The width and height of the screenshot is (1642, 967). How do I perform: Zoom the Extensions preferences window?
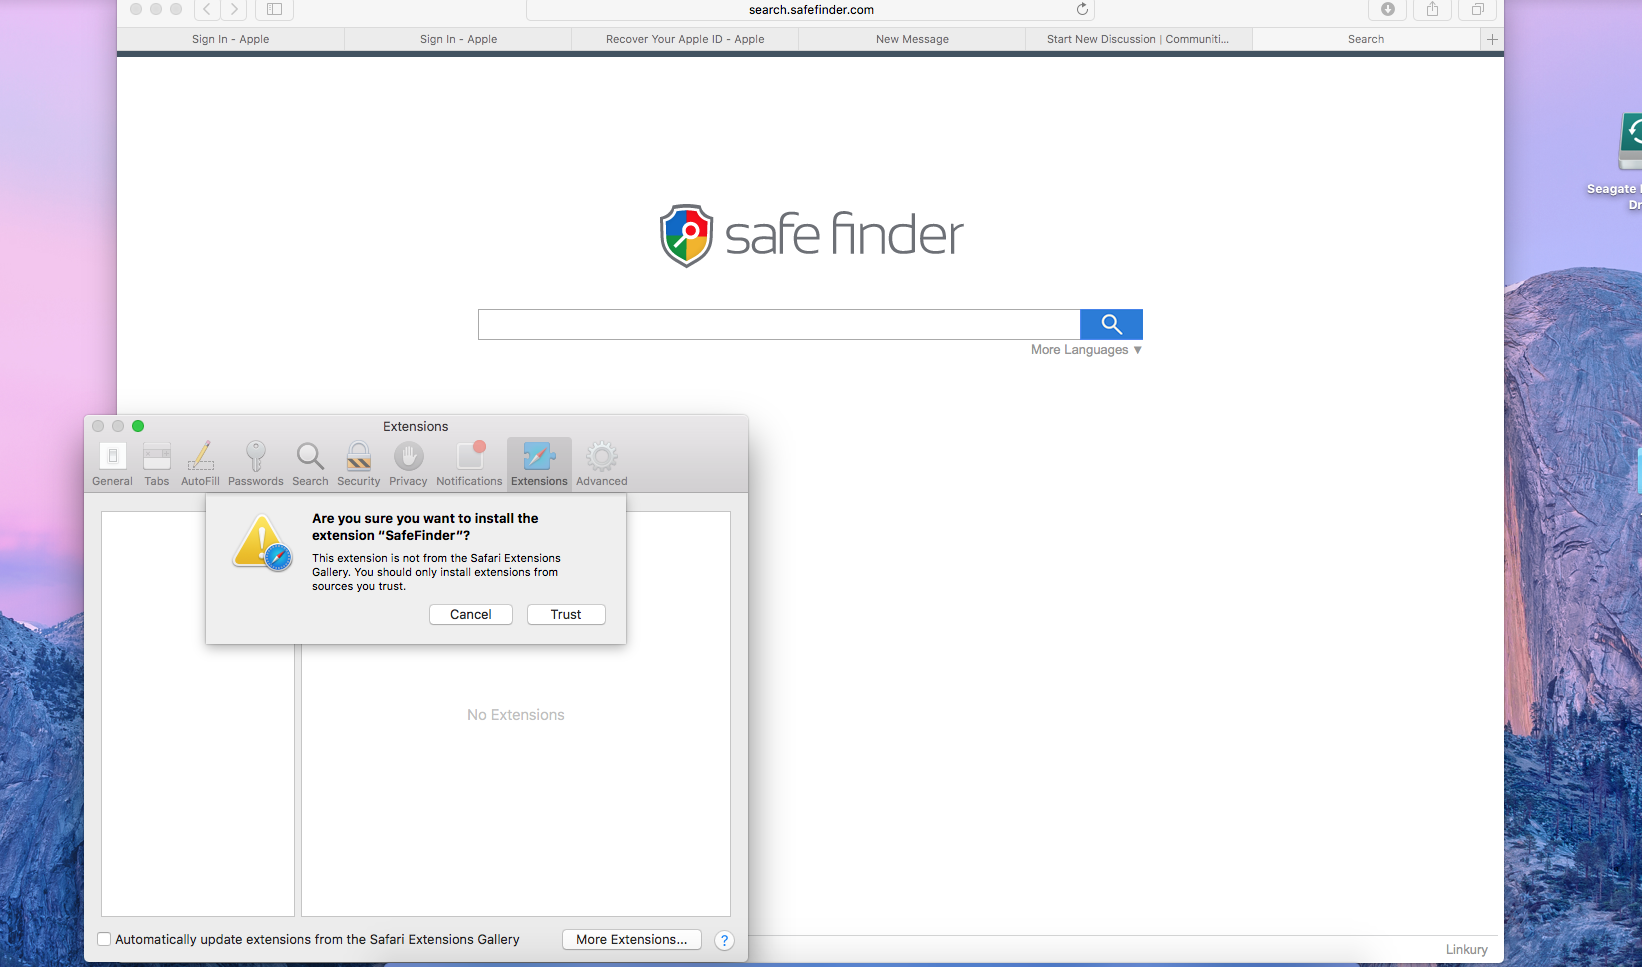[138, 426]
